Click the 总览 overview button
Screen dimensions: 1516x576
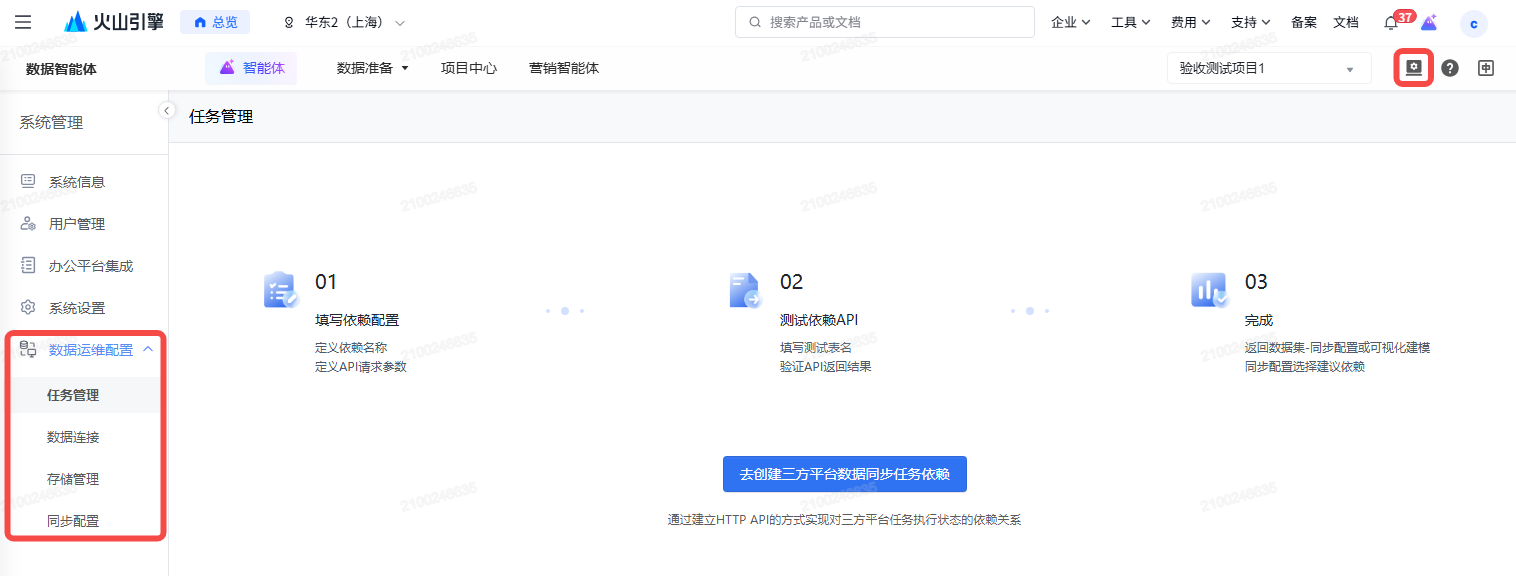coord(215,22)
